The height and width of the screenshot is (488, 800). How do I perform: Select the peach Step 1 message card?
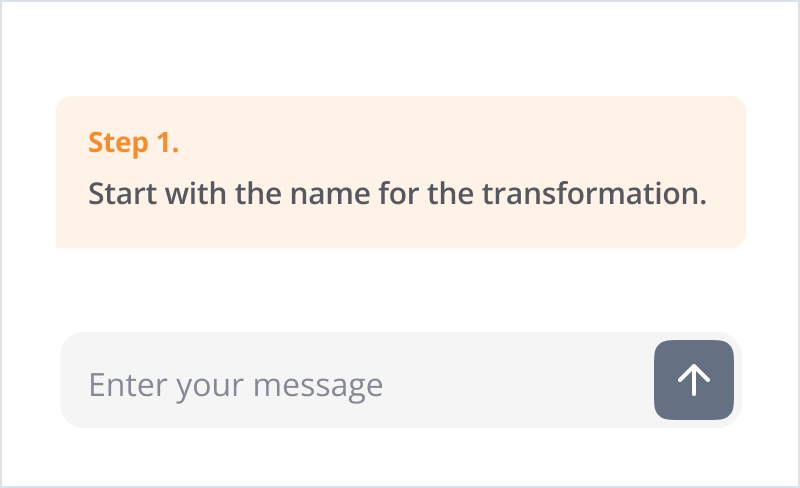[401, 172]
